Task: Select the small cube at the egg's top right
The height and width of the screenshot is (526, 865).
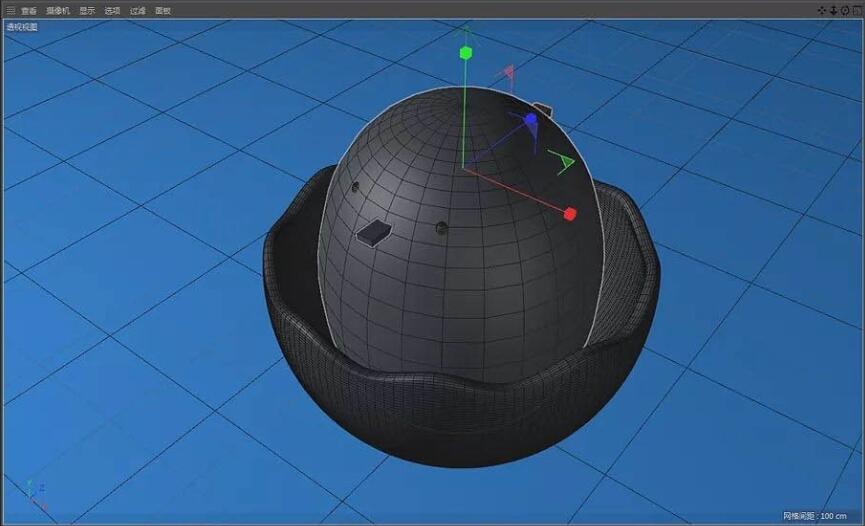Action: (x=543, y=110)
